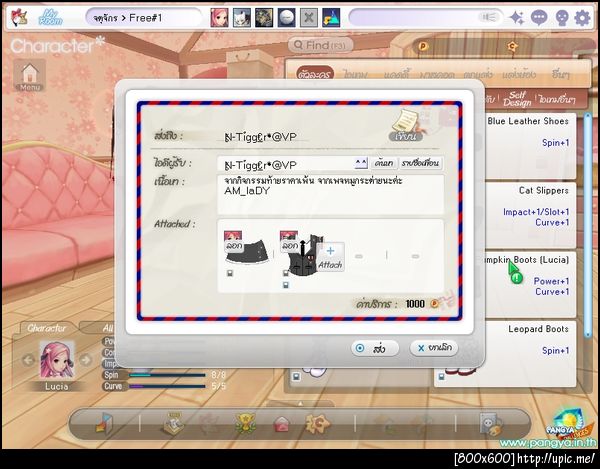Select the attached black vest item
Viewport: 600px width, 469px height.
302,254
